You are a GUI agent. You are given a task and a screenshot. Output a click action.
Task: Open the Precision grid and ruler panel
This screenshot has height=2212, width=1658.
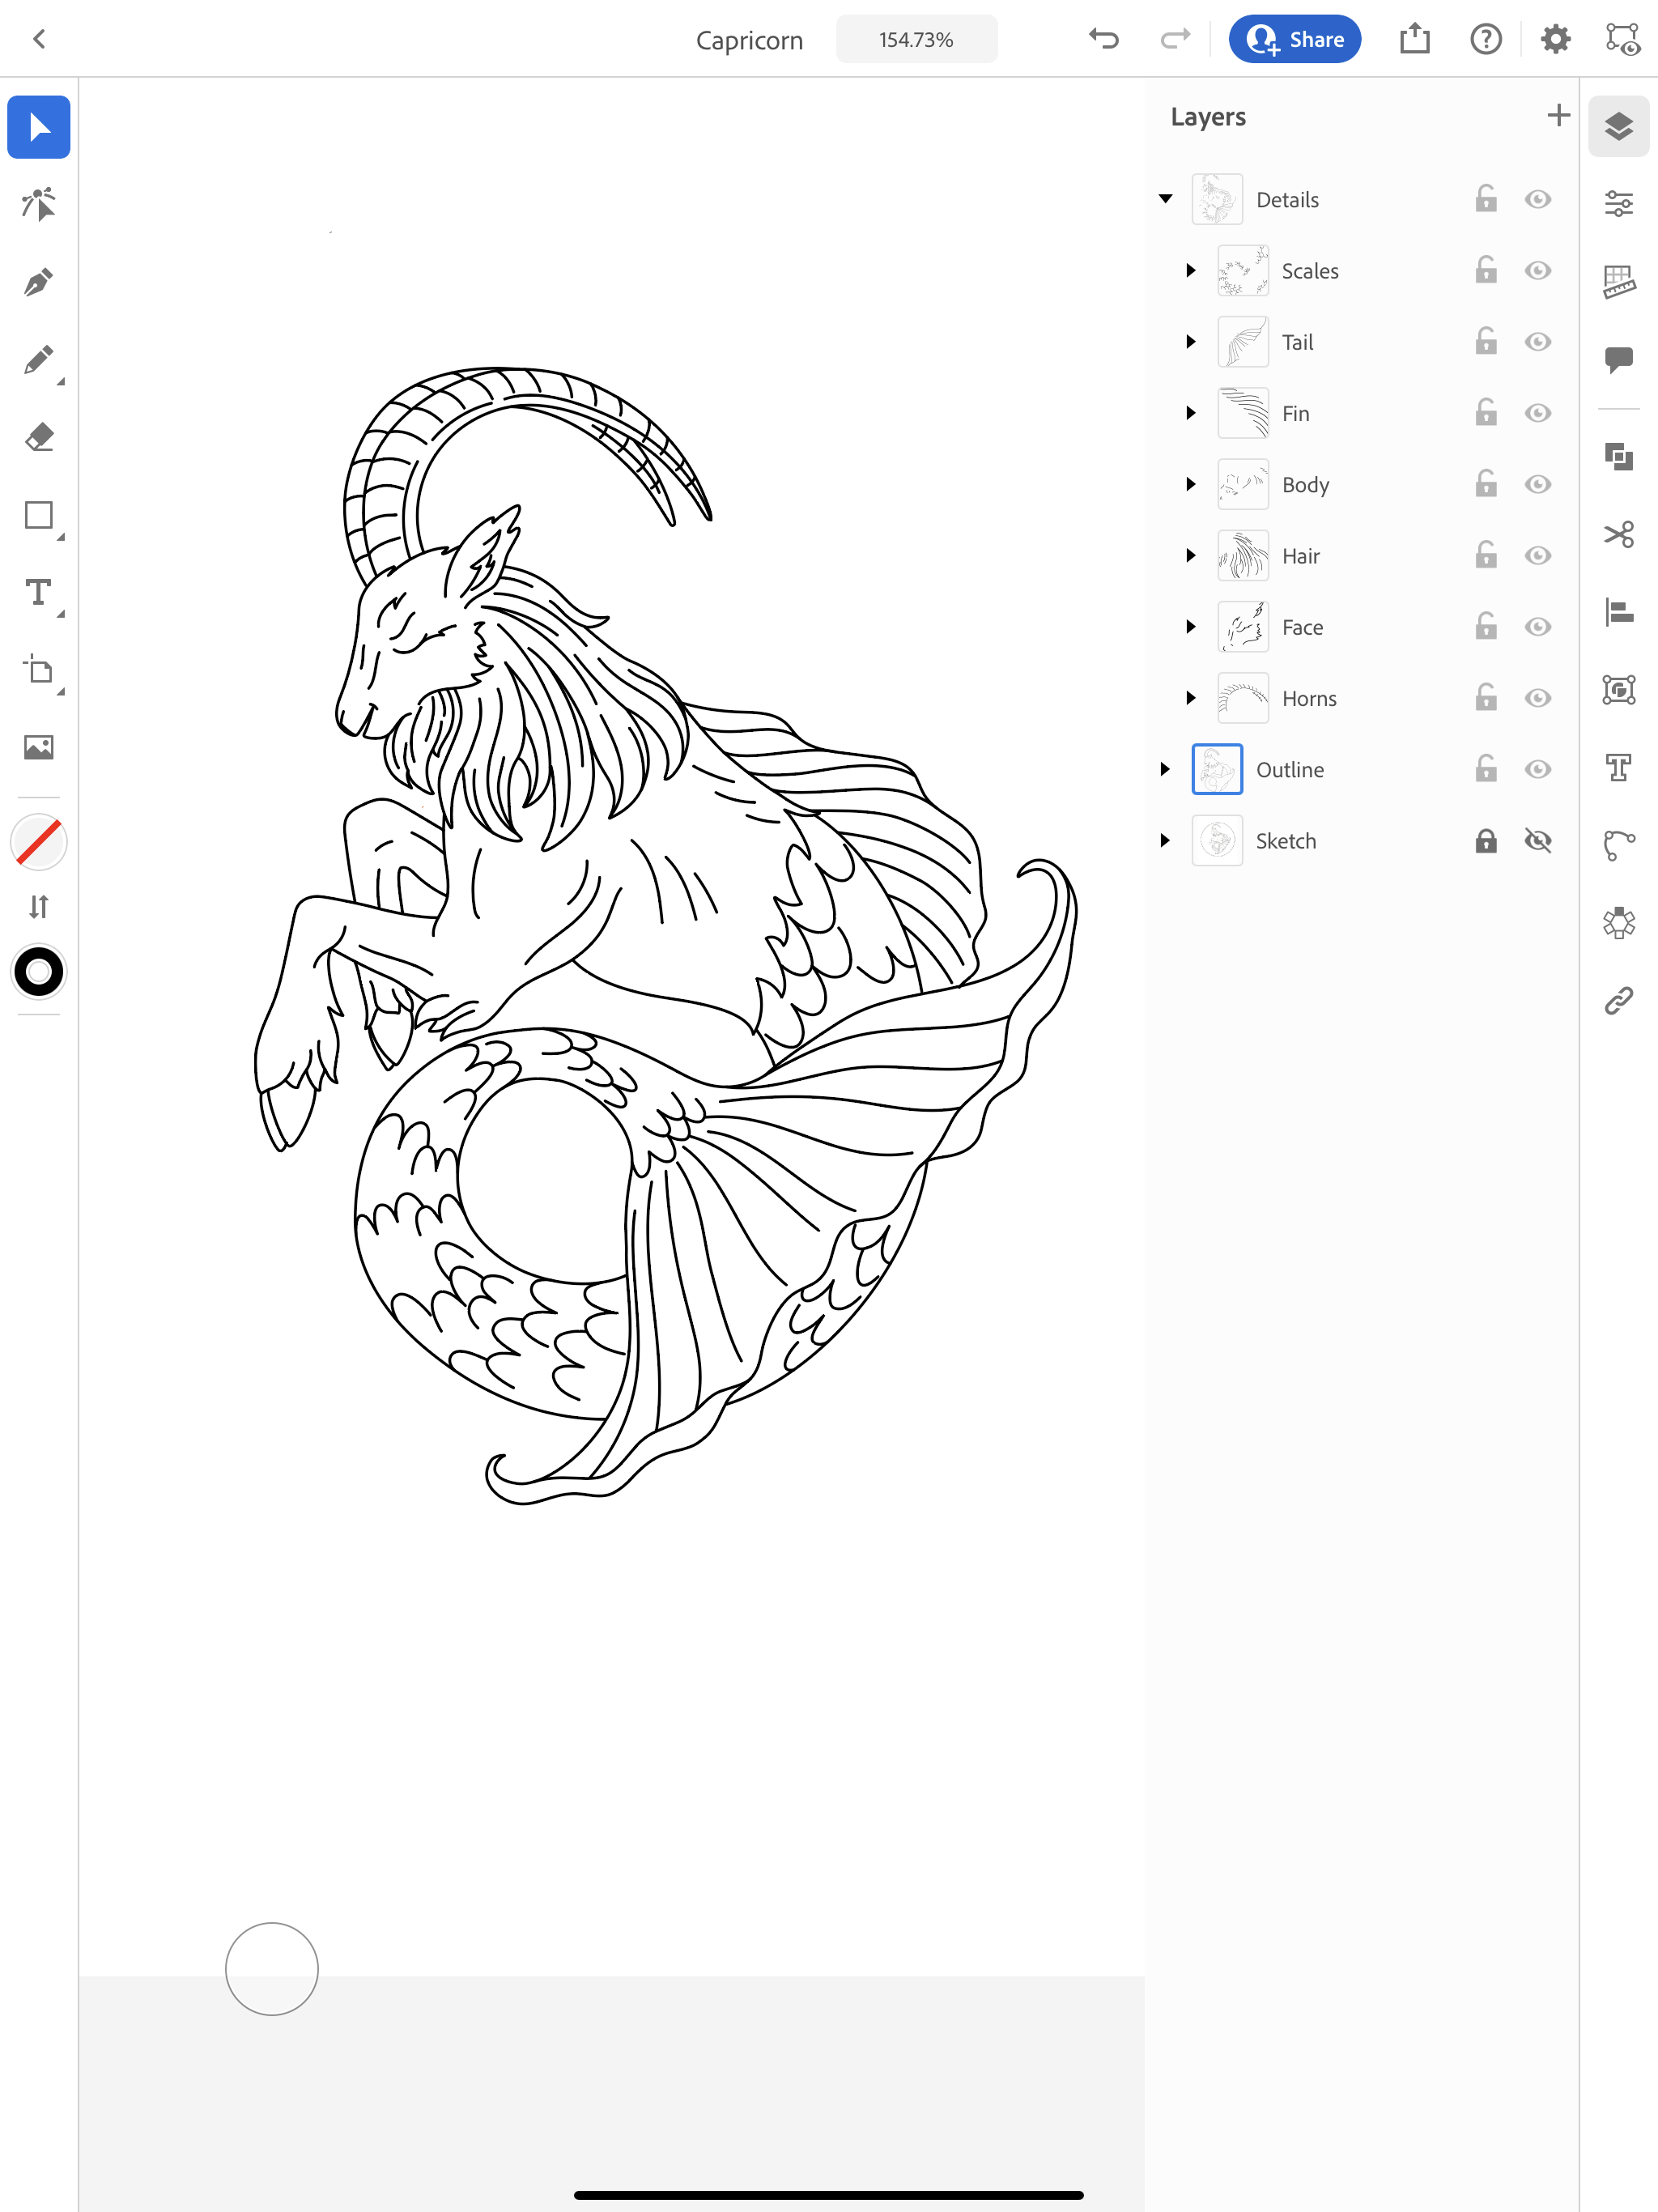pyautogui.click(x=1619, y=281)
